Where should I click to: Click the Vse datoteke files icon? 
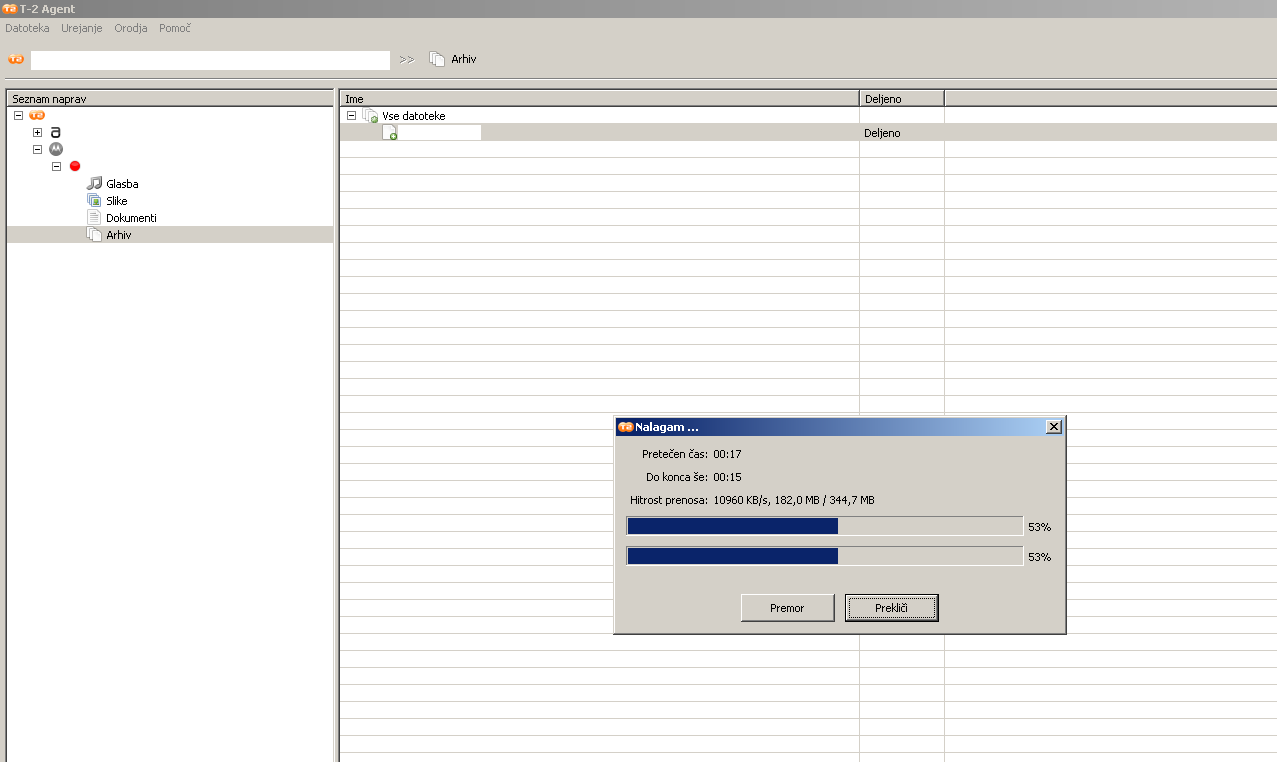click(370, 116)
